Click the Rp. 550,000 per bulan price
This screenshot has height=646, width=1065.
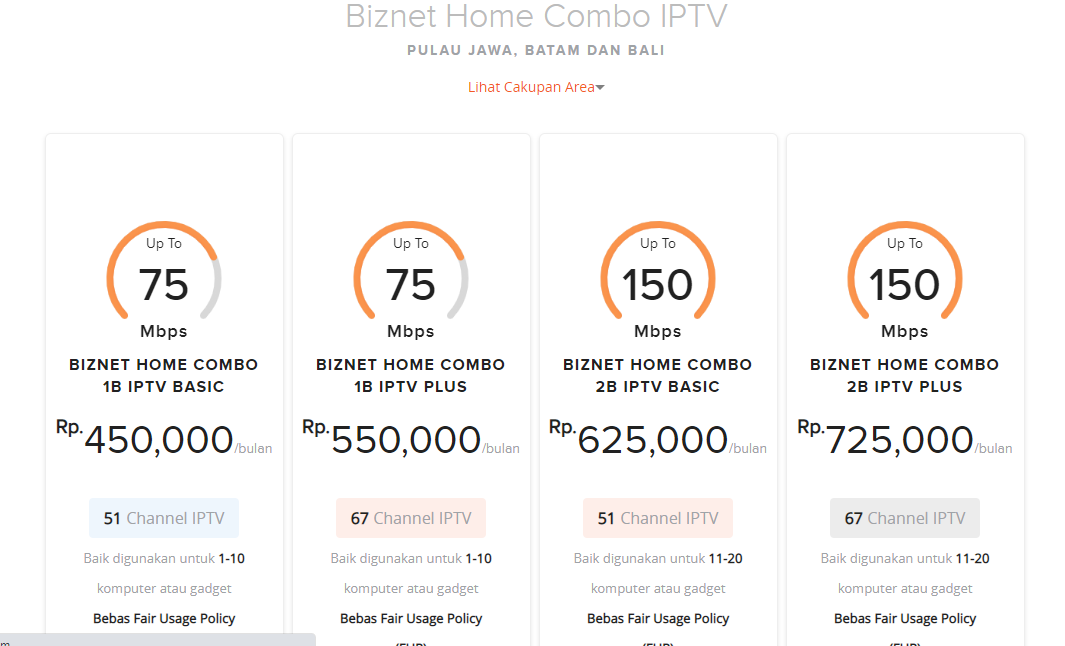(x=411, y=439)
